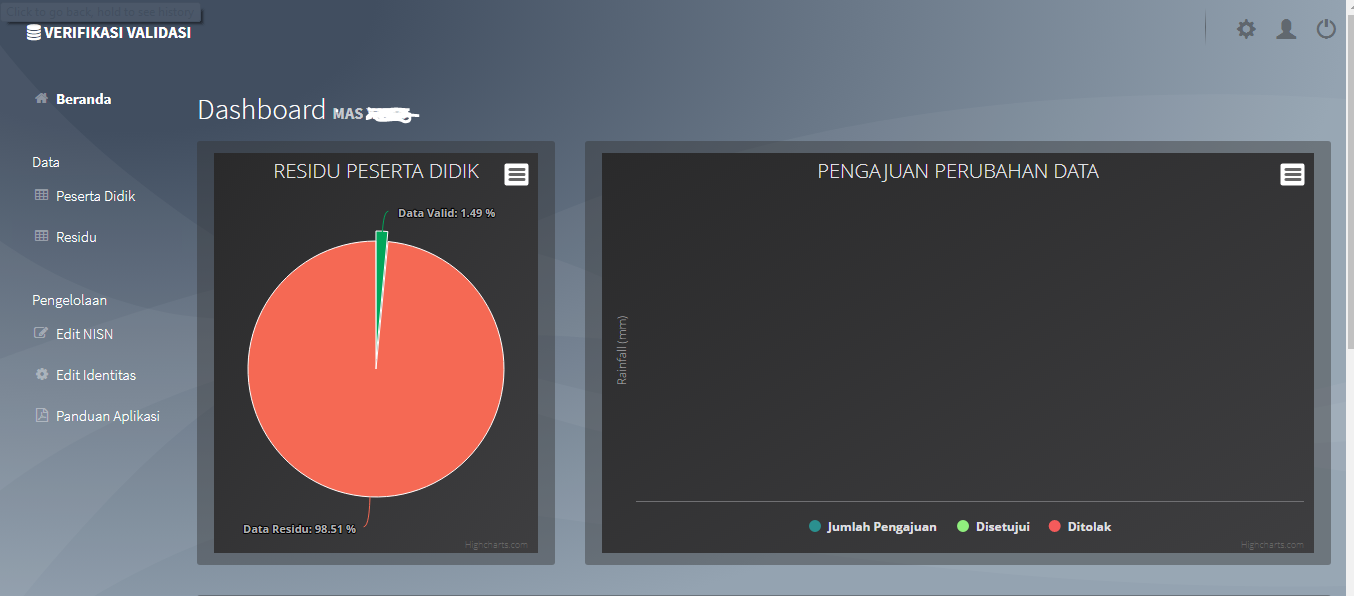The image size is (1354, 596).
Task: Click the user profile icon at top right
Action: (1286, 29)
